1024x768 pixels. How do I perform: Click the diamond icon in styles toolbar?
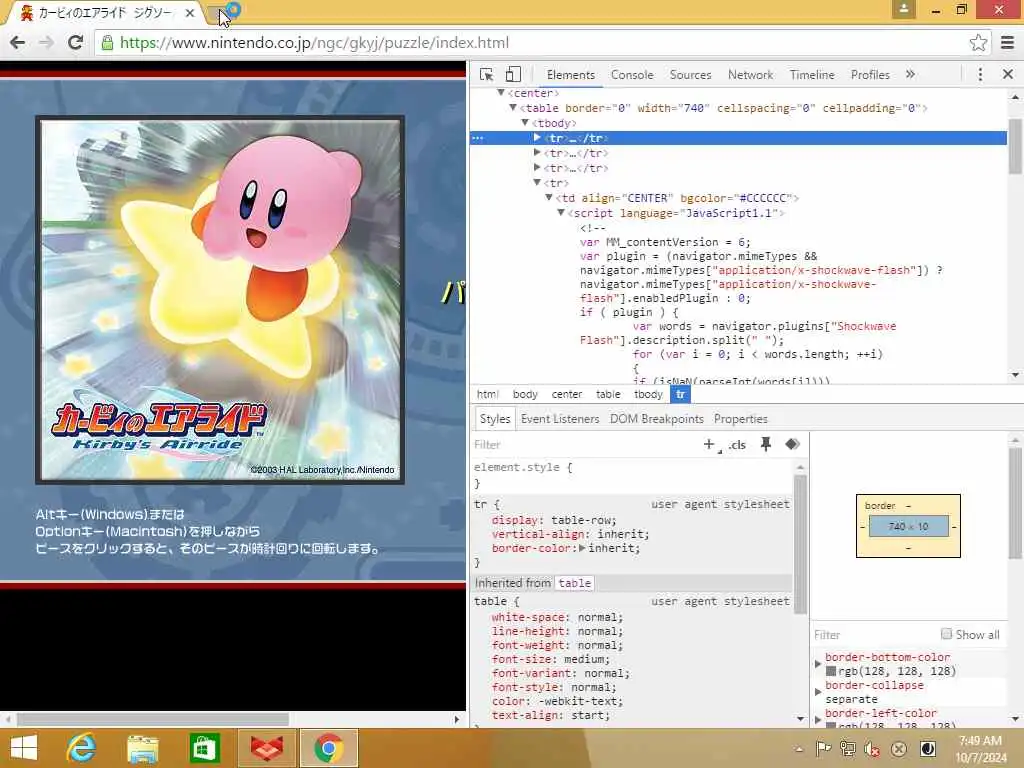792,444
